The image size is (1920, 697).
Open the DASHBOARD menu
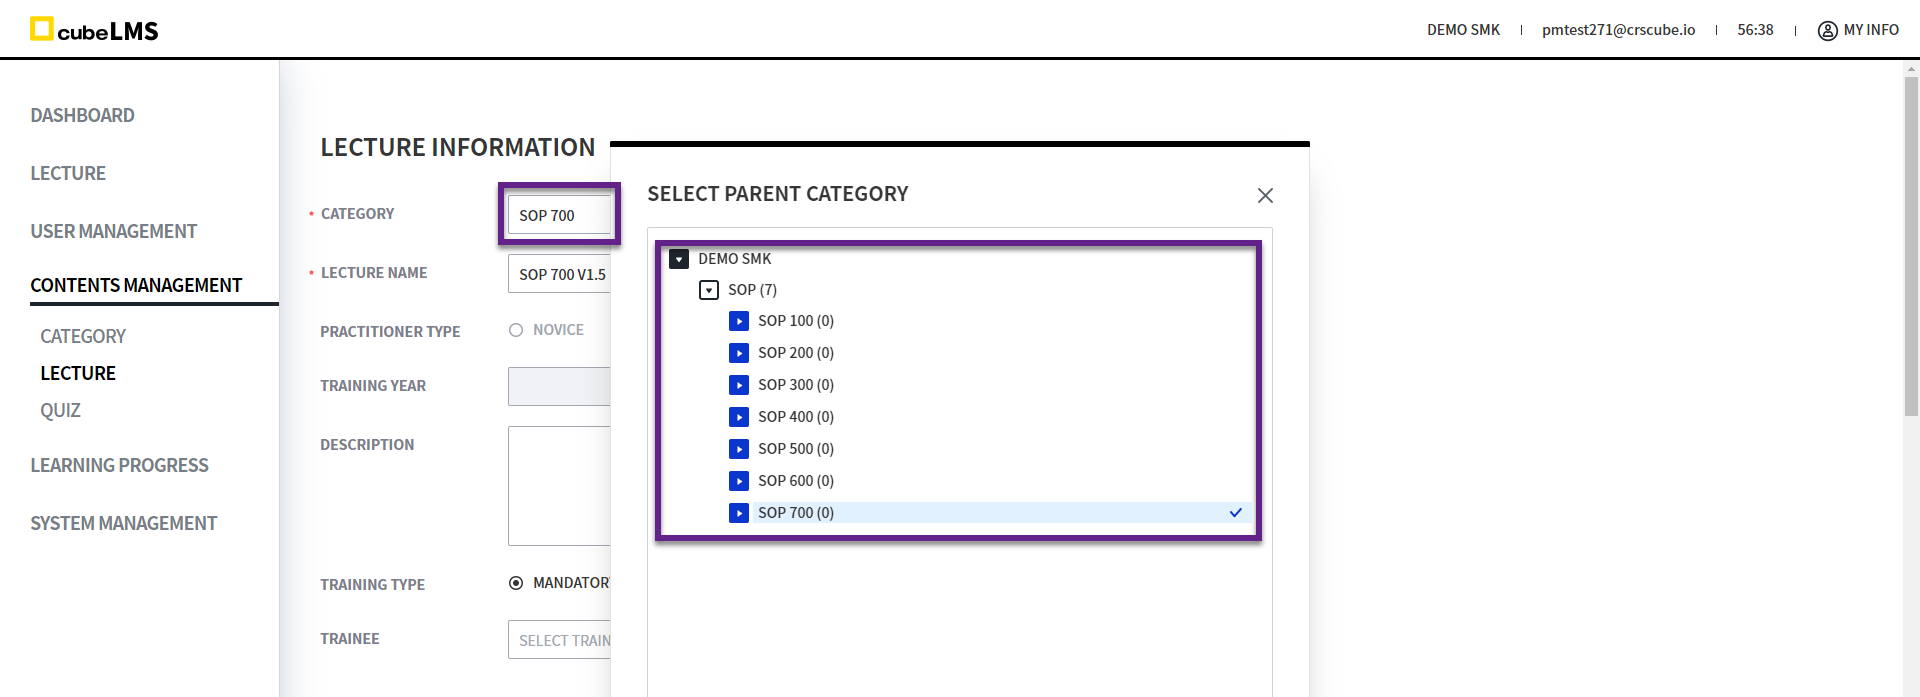pyautogui.click(x=82, y=116)
